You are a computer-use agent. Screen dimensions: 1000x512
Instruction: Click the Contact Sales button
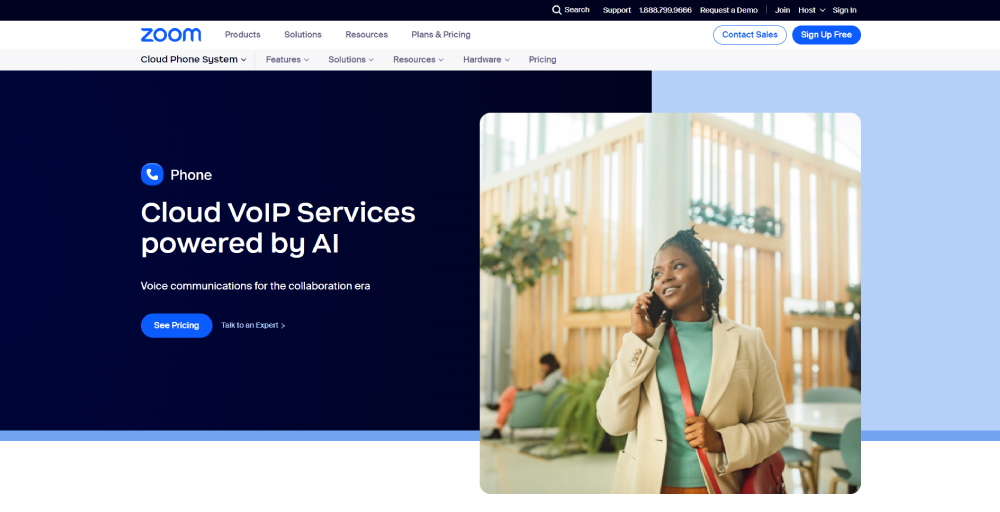749,35
